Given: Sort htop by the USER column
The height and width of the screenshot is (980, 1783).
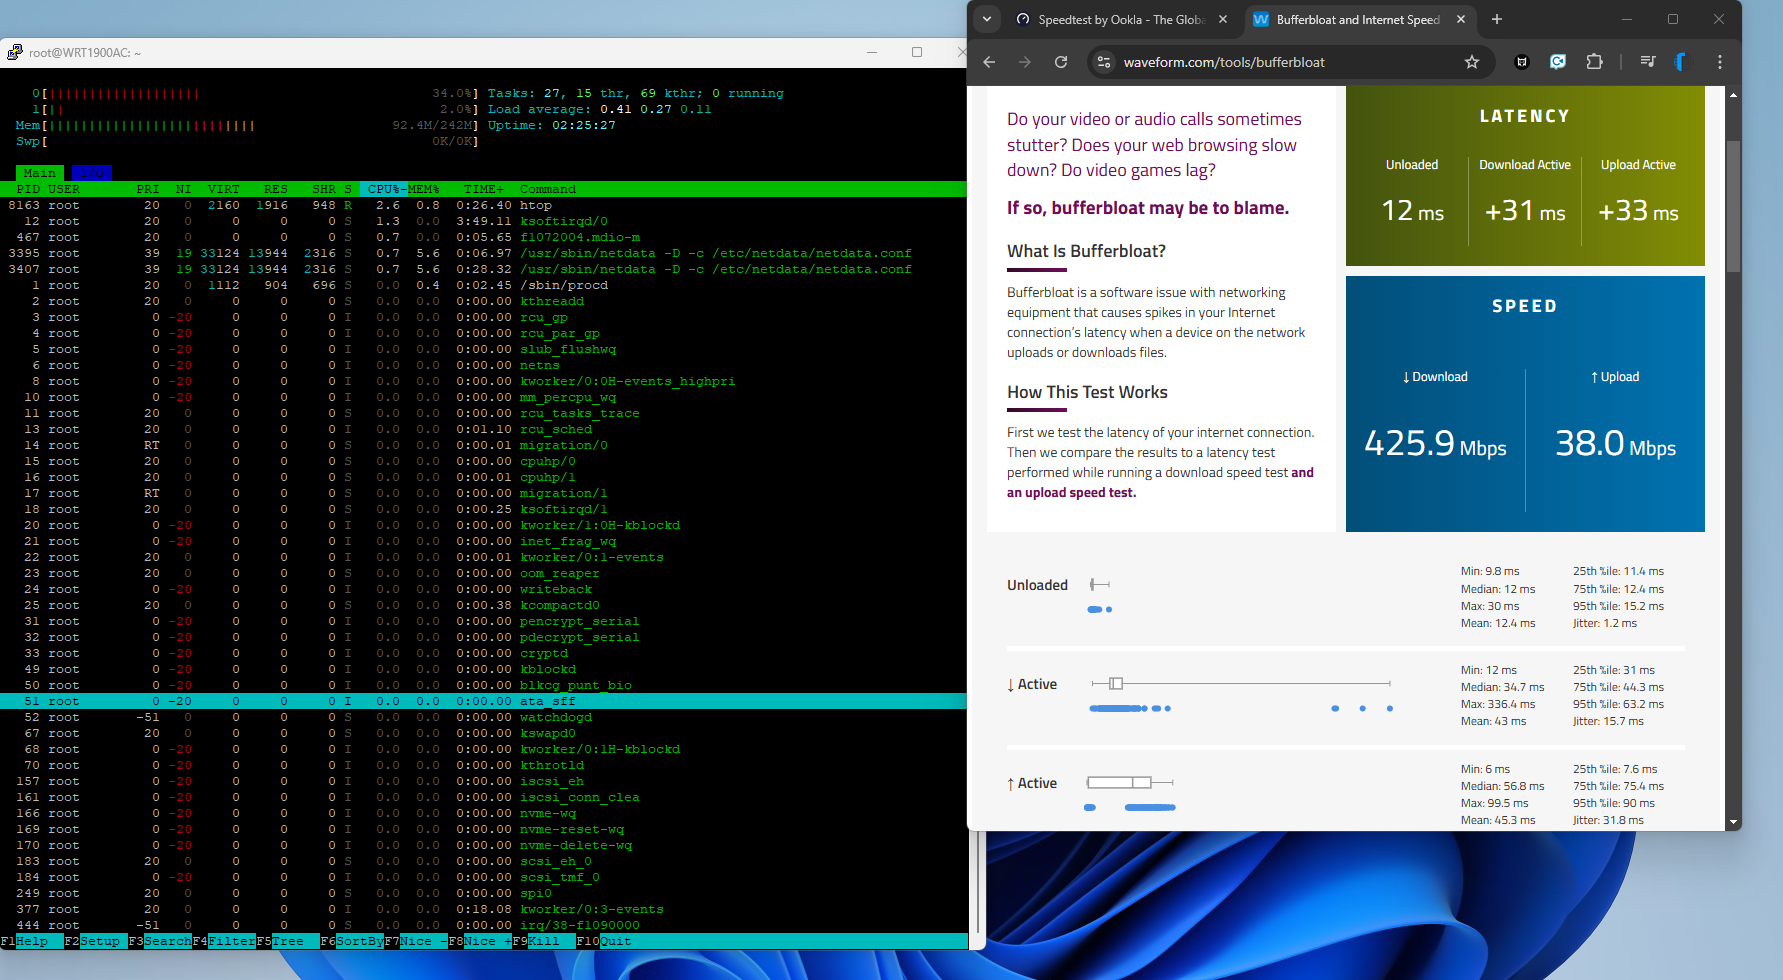Looking at the screenshot, I should pyautogui.click(x=64, y=189).
